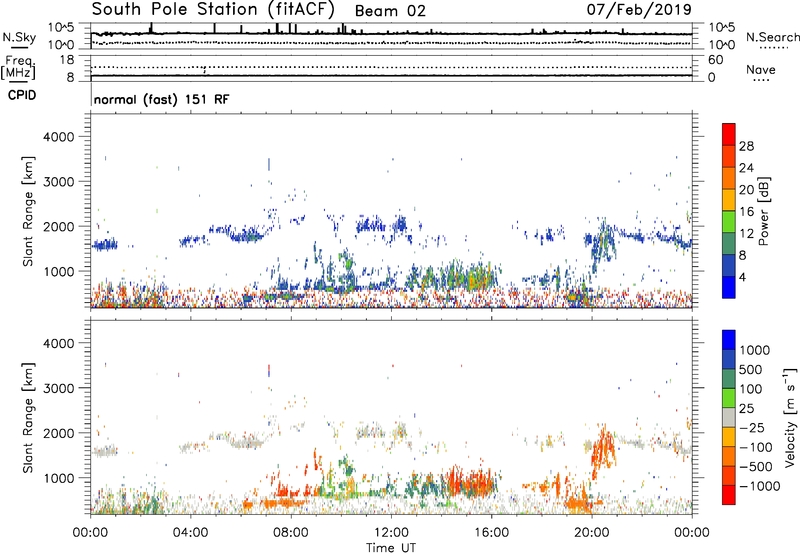Image resolution: width=800 pixels, height=554 pixels.
Task: Click the '500' Velocity colorbar label
Action: click(751, 370)
